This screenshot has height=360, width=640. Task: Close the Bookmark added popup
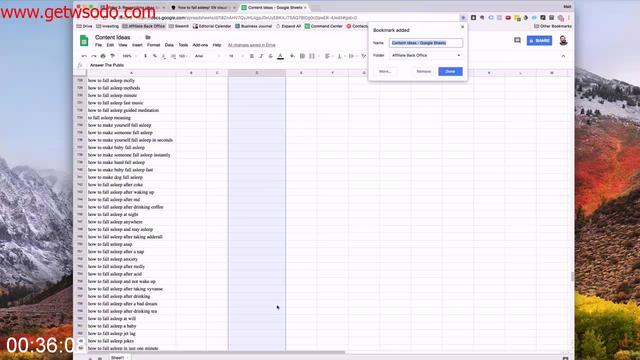[462, 27]
